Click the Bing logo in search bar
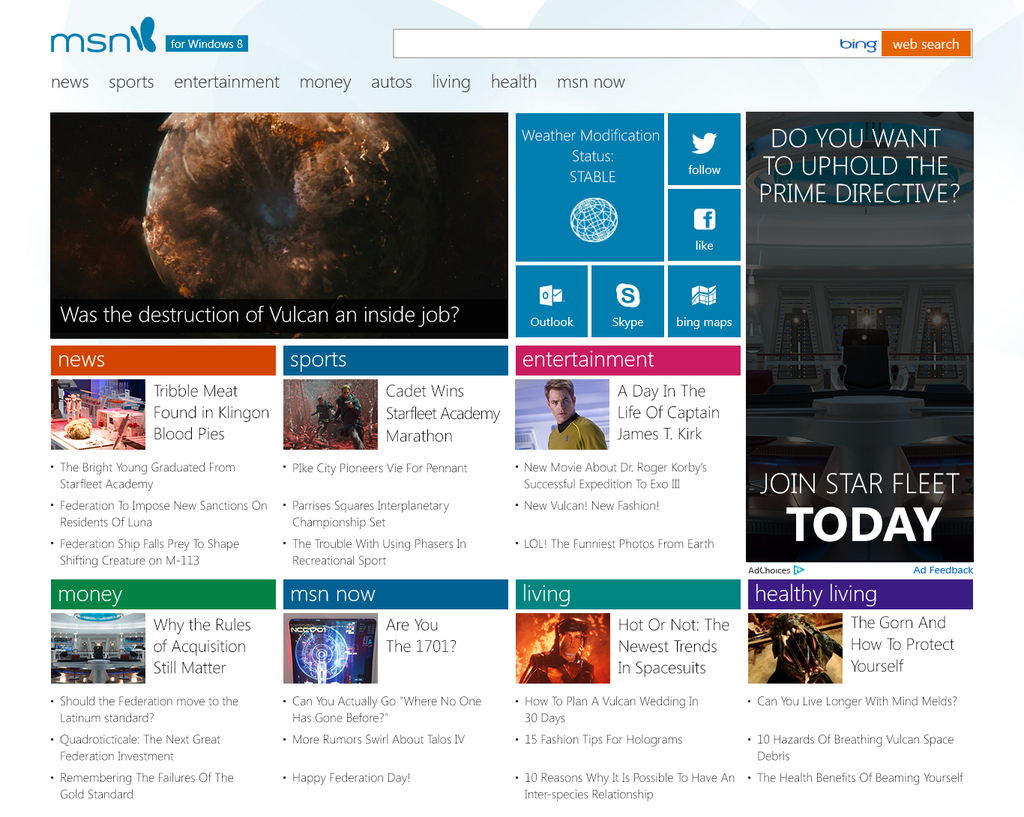 858,44
